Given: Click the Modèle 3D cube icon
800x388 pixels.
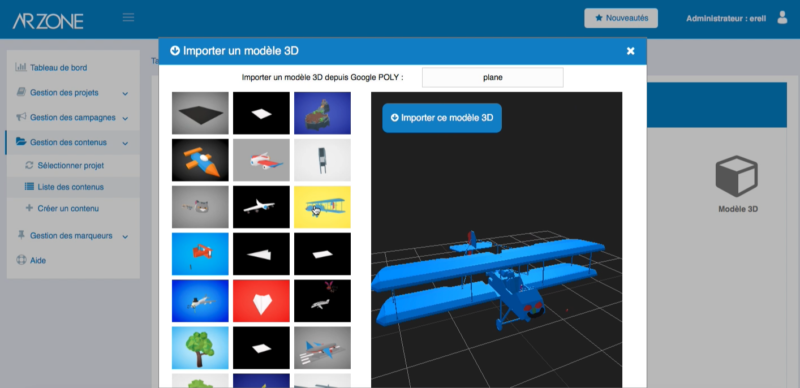Looking at the screenshot, I should pos(736,176).
